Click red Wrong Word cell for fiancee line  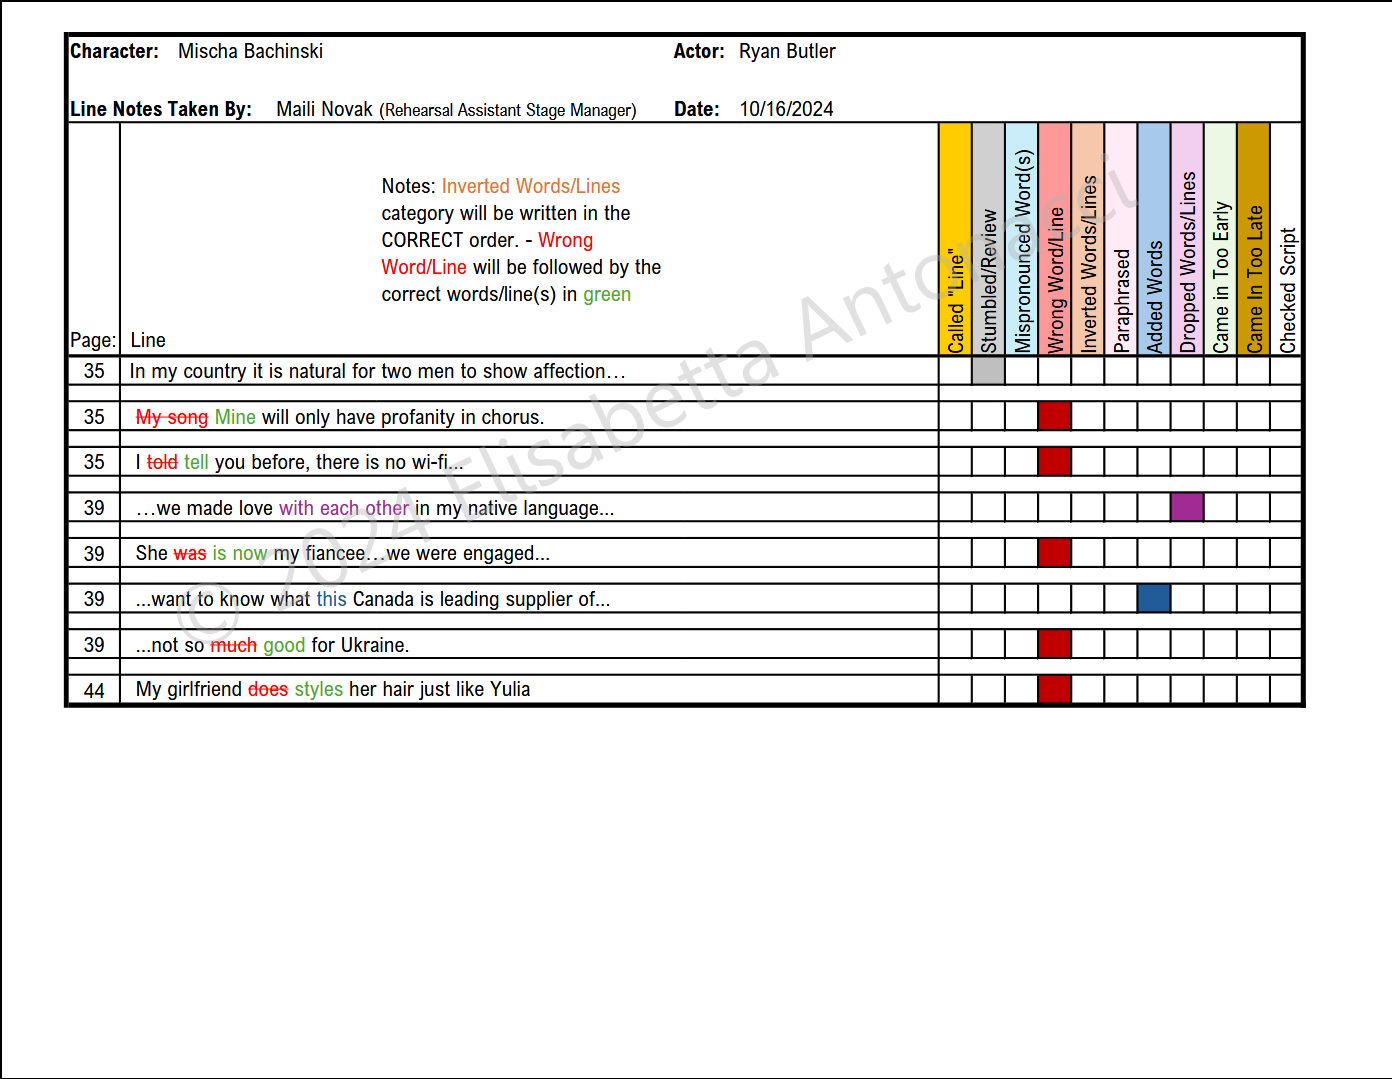1054,553
